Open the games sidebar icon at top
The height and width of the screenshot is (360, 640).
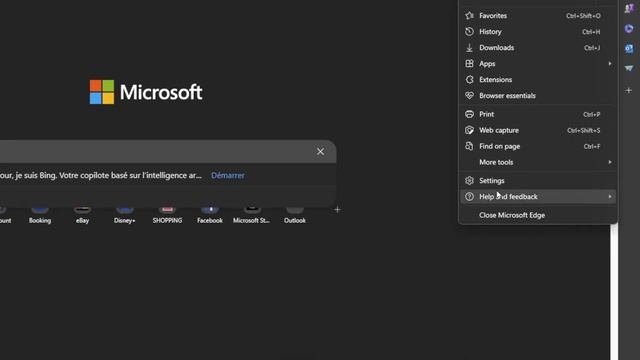(x=629, y=9)
